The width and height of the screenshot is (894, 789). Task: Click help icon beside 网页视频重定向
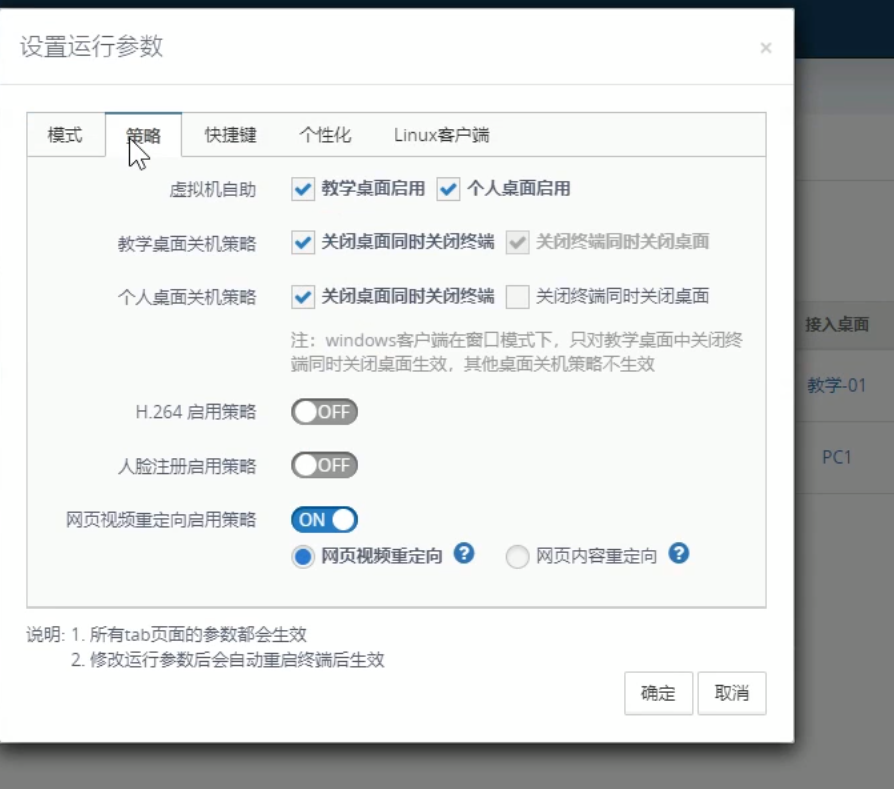click(x=464, y=554)
